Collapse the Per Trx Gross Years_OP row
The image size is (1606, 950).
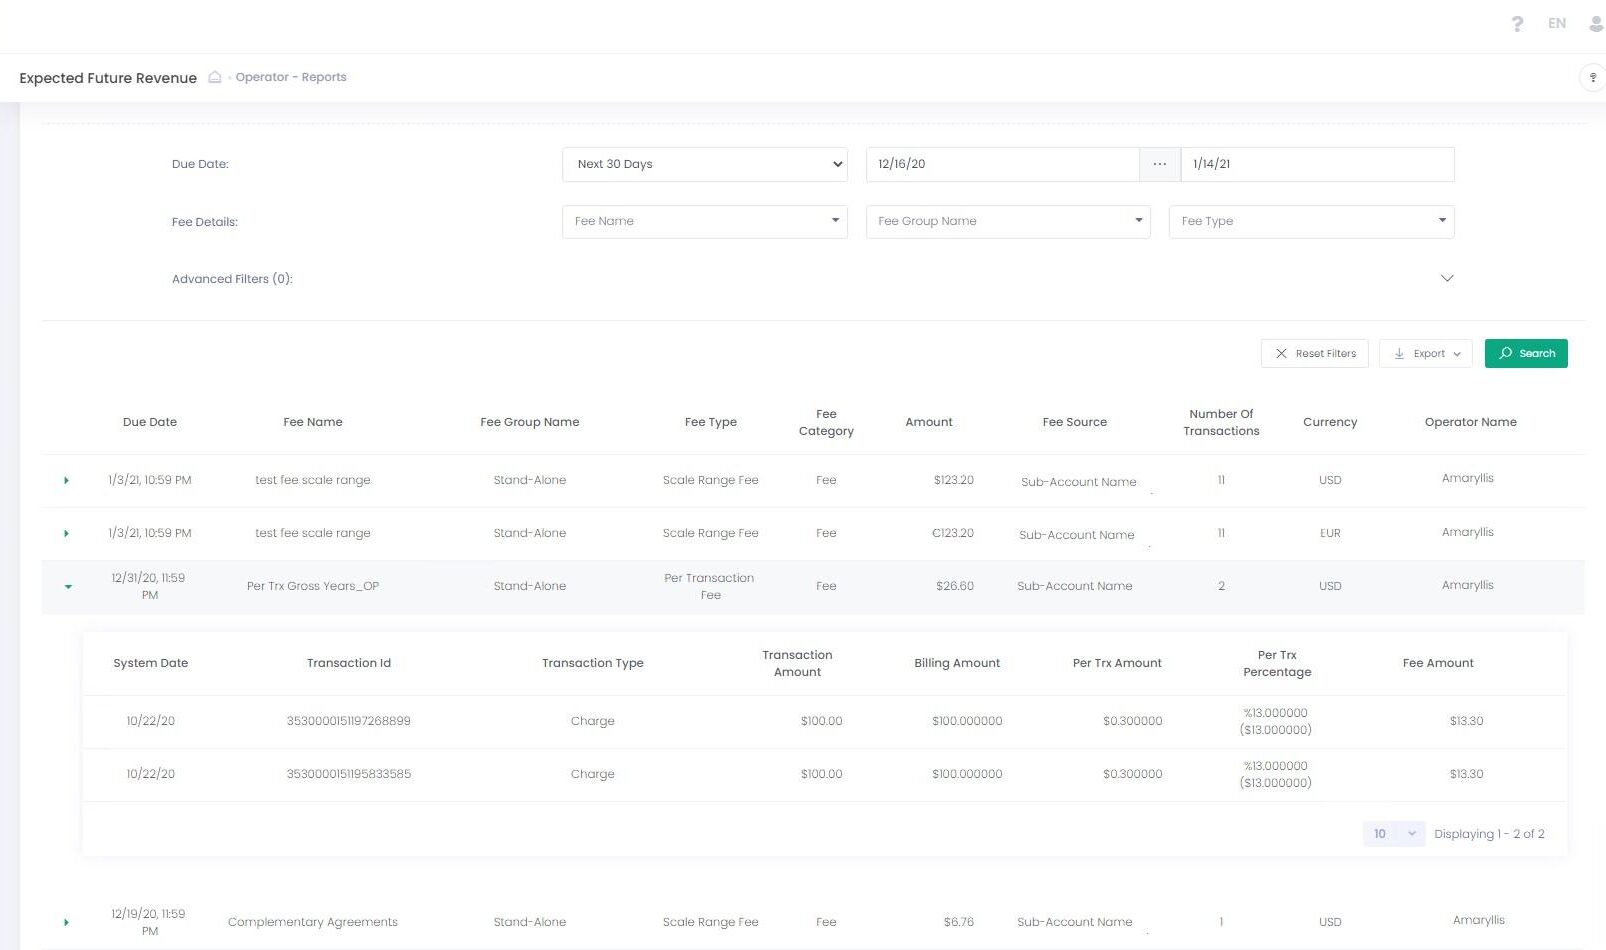(68, 587)
